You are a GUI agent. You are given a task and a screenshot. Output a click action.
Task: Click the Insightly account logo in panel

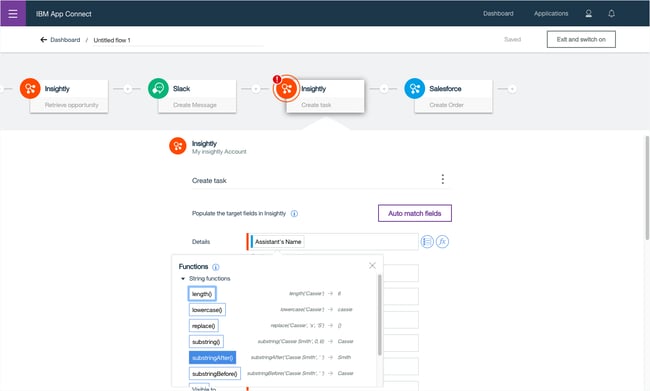pos(178,146)
